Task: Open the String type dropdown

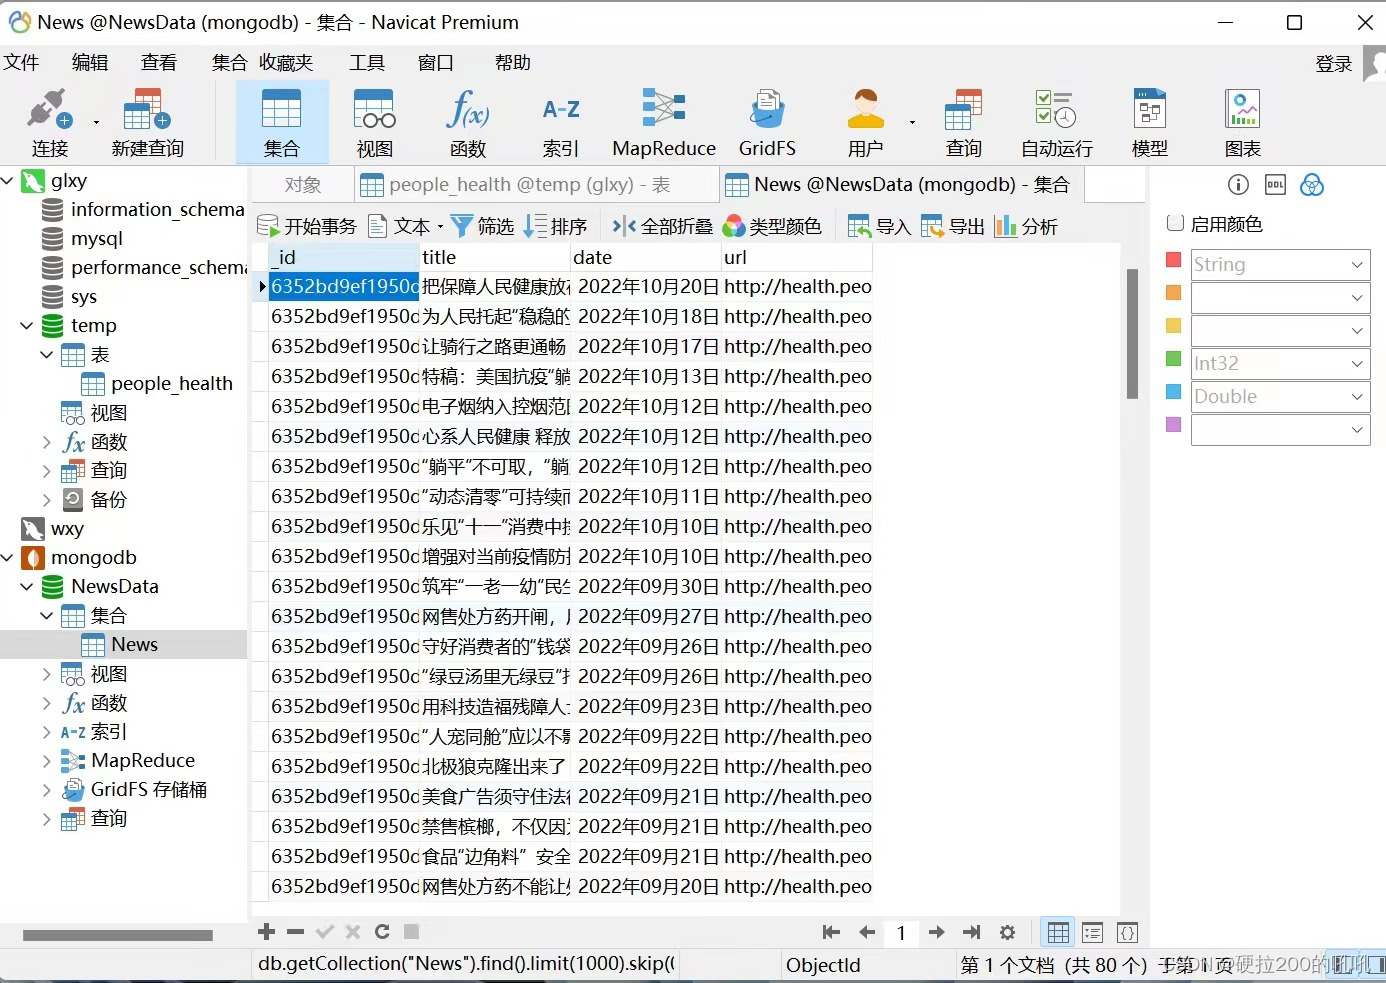Action: (1280, 265)
